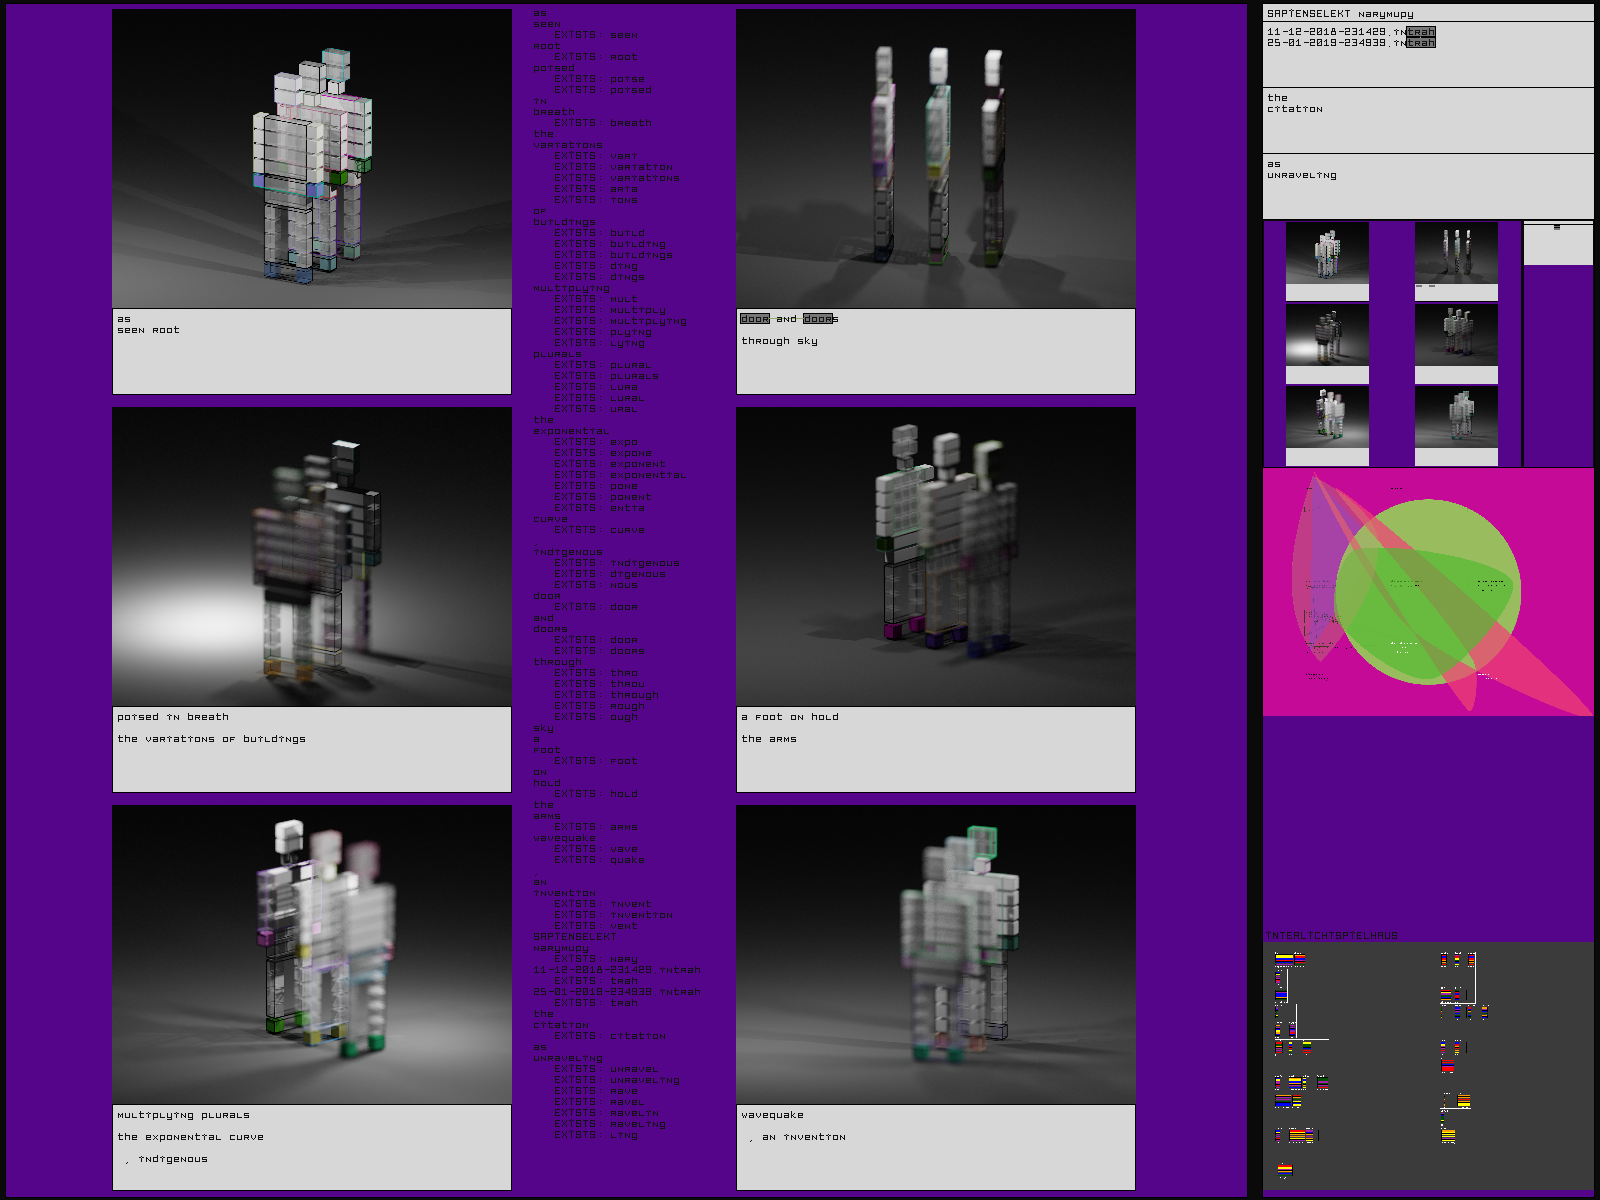This screenshot has width=1600, height=1200.
Task: Click highlighted word "doors" after "and" in caption
Action: [819, 319]
